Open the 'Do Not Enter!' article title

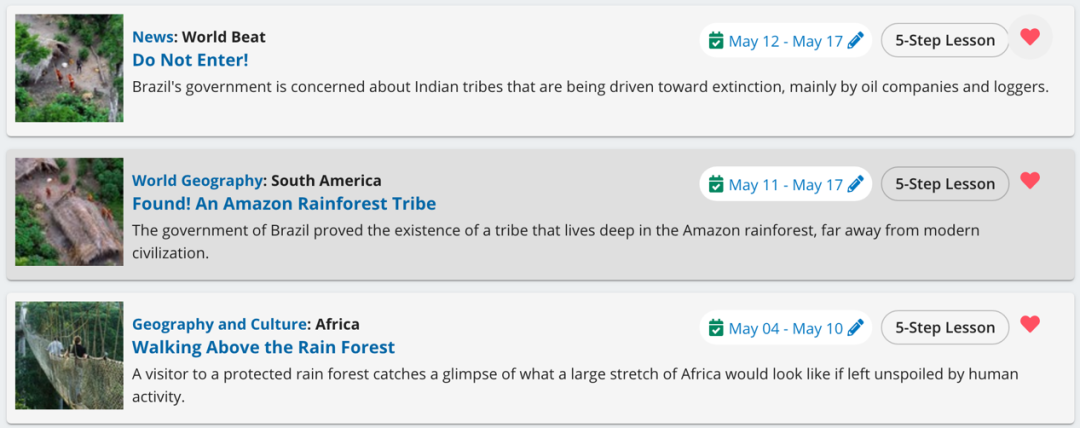coord(190,60)
